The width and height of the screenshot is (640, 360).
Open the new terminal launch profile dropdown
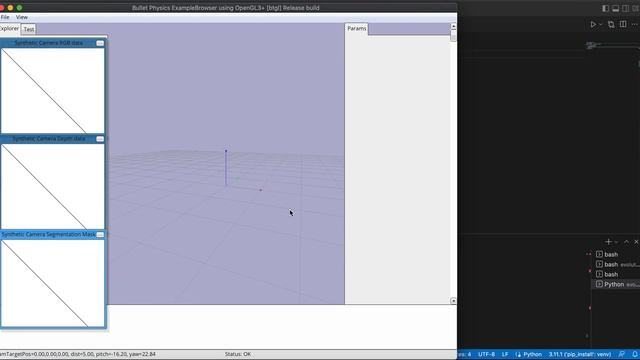tap(616, 242)
